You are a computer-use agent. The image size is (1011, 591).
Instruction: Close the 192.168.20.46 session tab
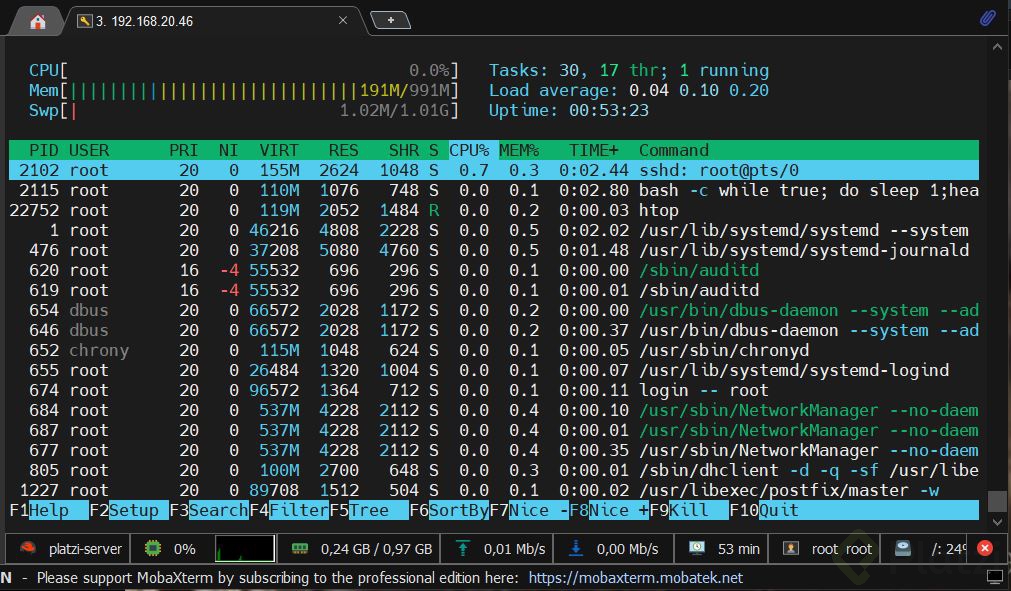click(x=343, y=21)
